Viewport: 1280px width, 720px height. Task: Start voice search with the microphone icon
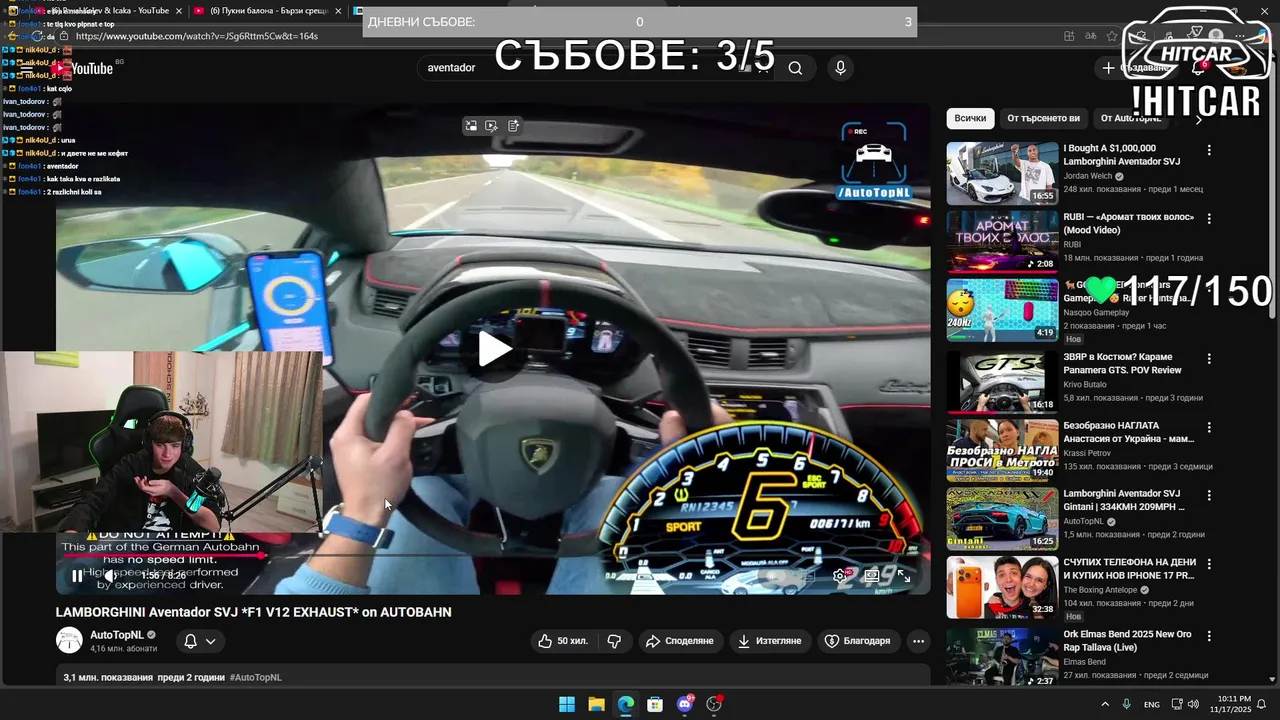(840, 68)
